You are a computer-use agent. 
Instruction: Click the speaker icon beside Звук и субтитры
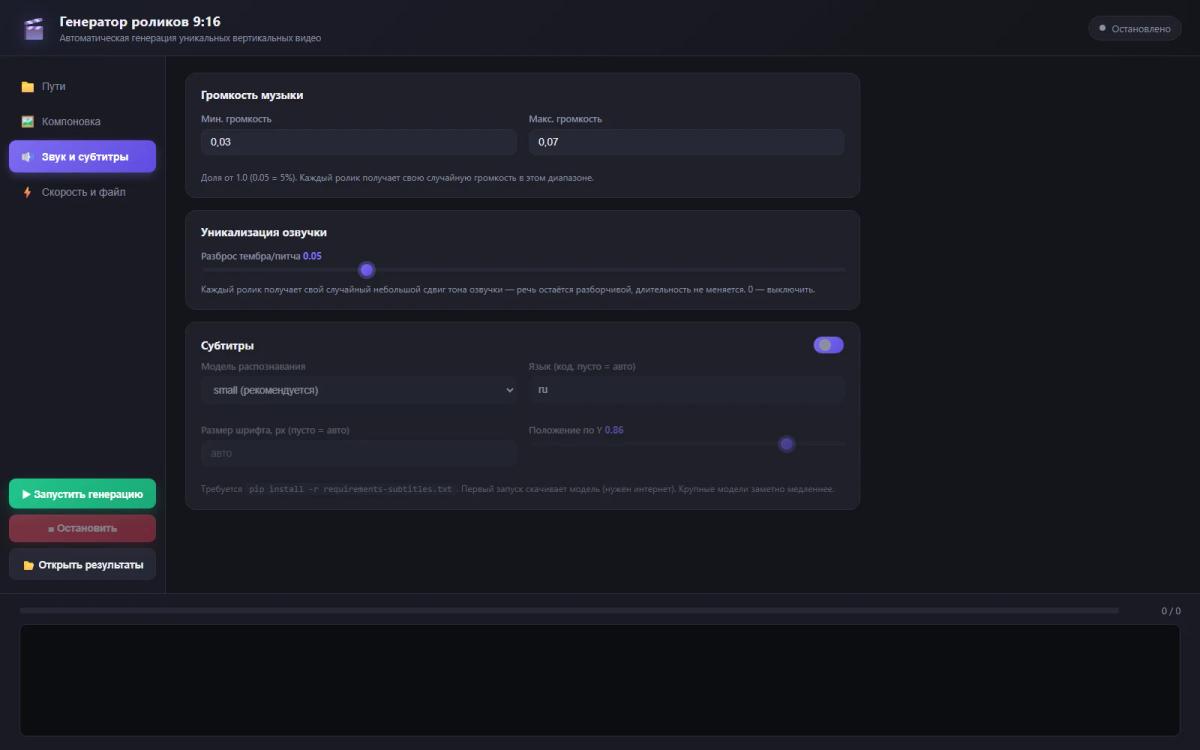[27, 157]
